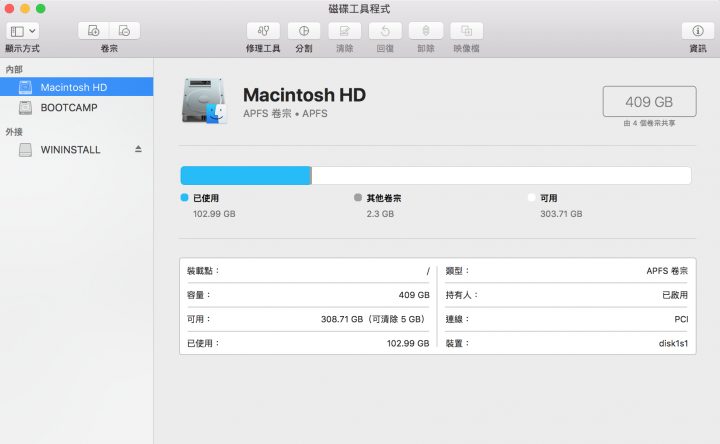Open the 資訊 info panel icon

tap(698, 31)
